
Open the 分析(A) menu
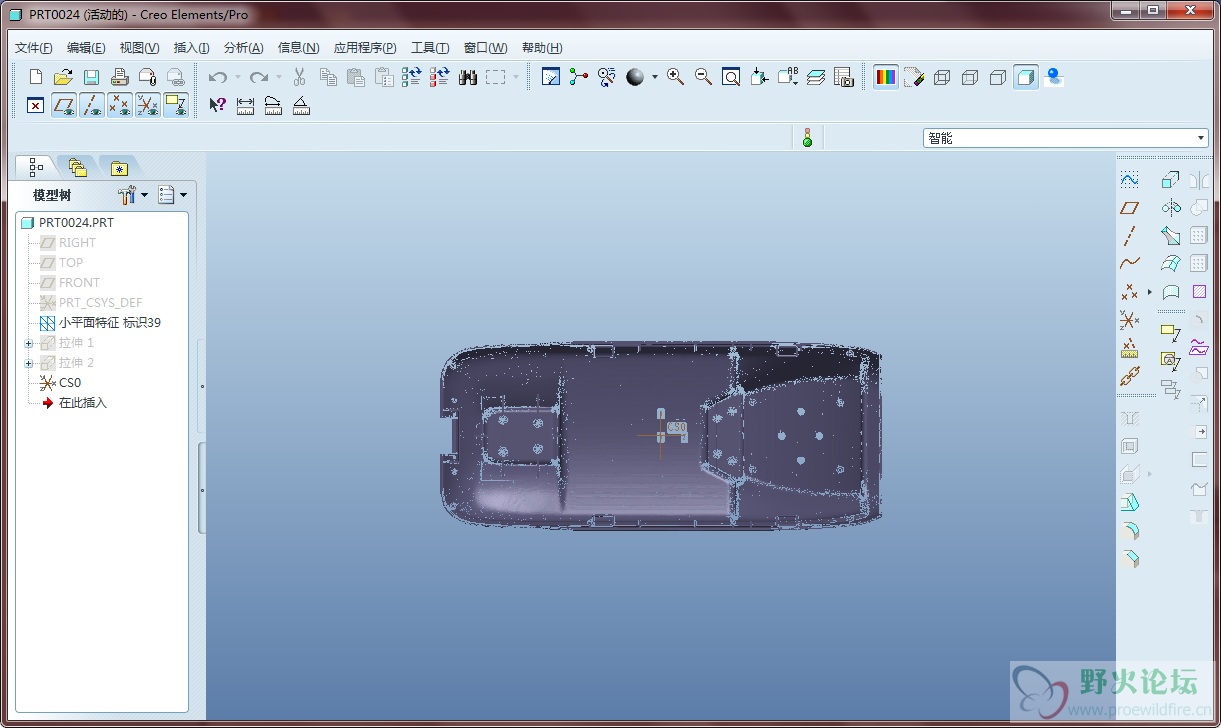click(x=243, y=48)
